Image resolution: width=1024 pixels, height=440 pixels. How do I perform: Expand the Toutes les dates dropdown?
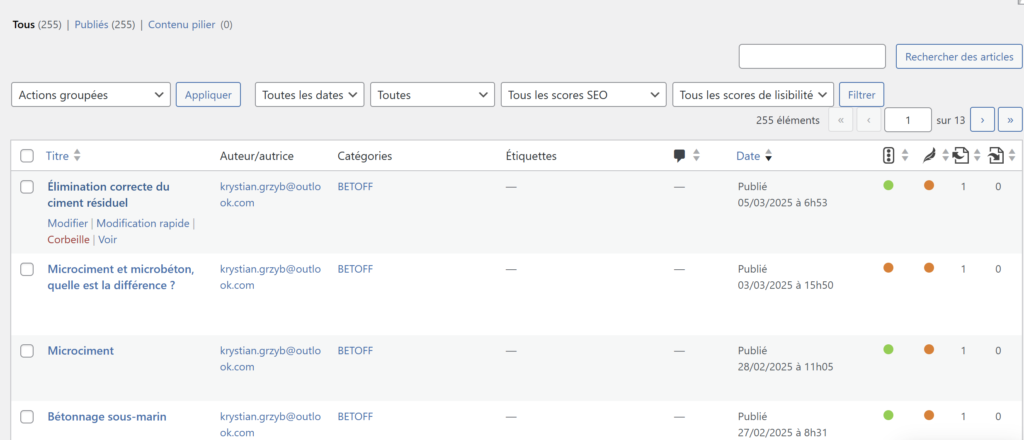click(309, 95)
